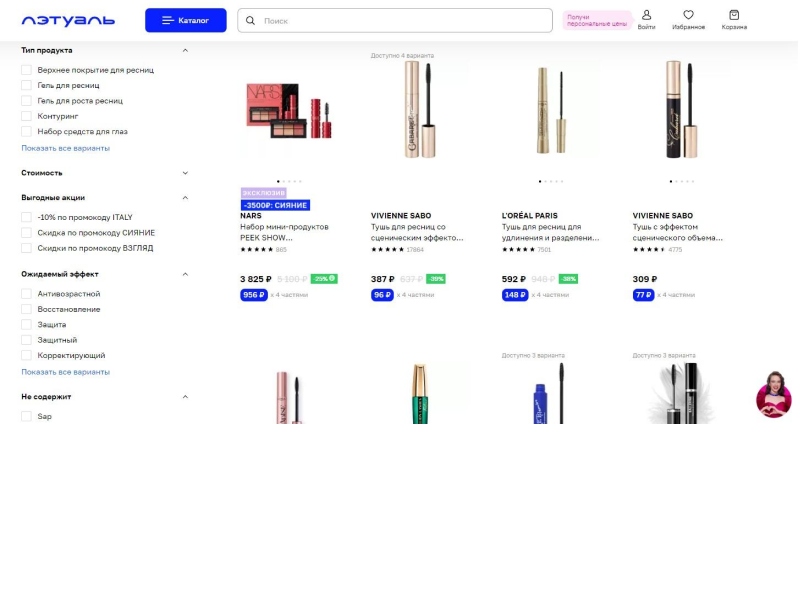
Task: Click the 309 ₽ price
Action: [645, 279]
